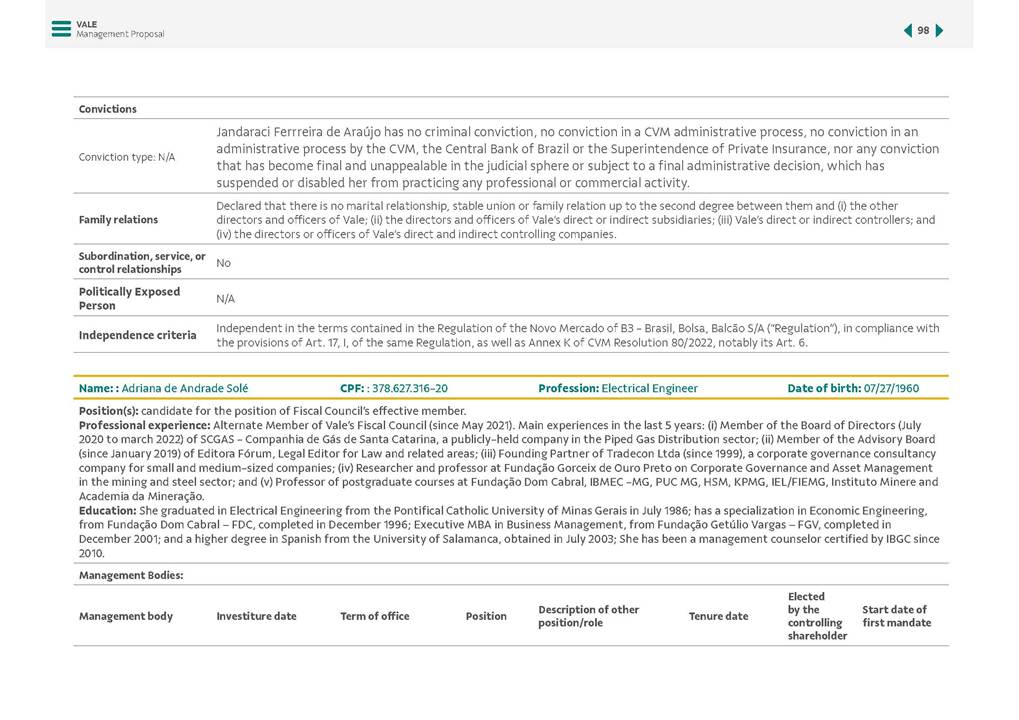Screen dimensions: 1019x720
Task: Select the Family relations row label
Action: (118, 219)
